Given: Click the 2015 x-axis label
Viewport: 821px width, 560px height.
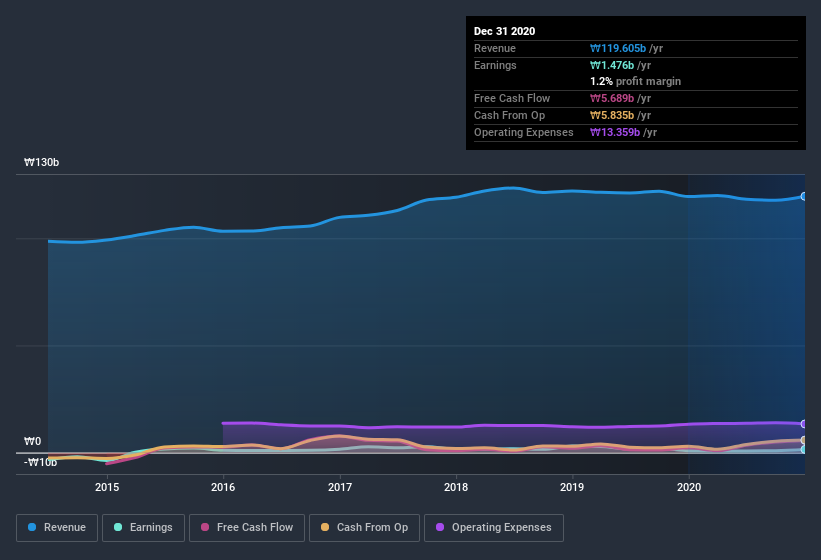Looking at the screenshot, I should [107, 487].
